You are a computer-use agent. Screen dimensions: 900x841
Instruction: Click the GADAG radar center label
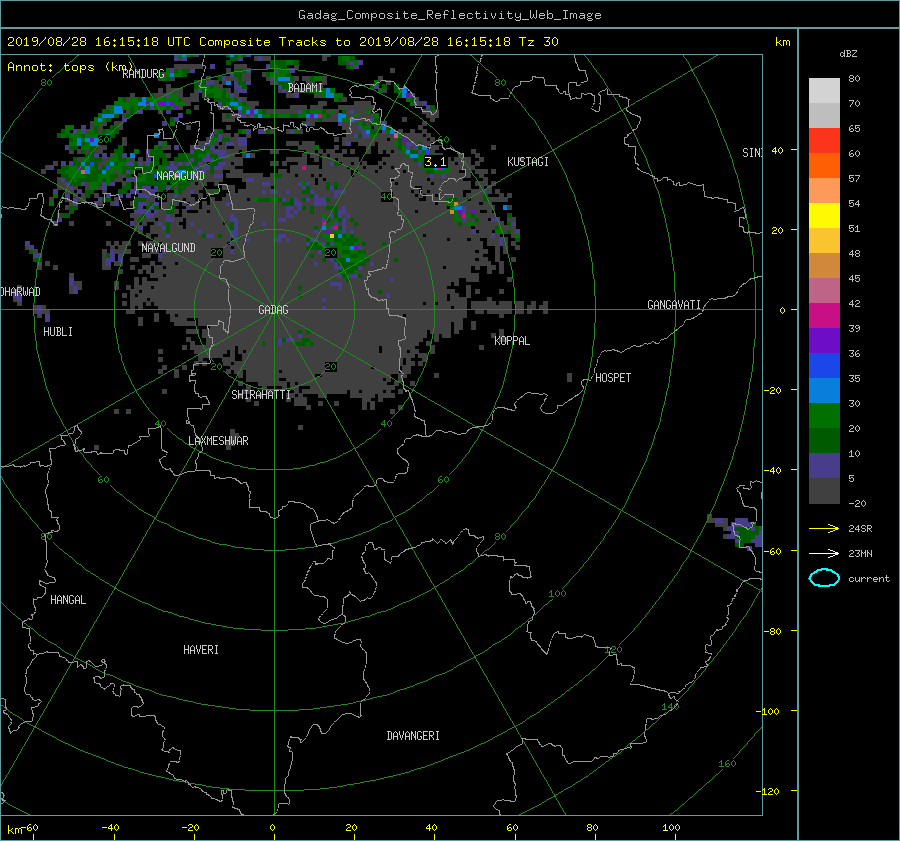(x=273, y=310)
